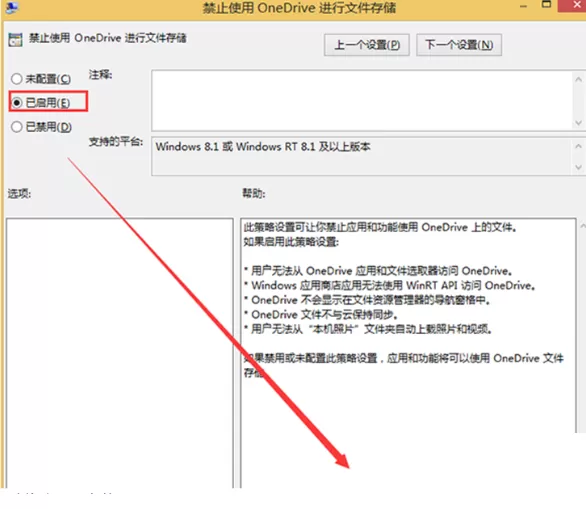Viewport: 586px width, 509px height.
Task: Minimize the OneDrive policy window
Action: [x=523, y=6]
